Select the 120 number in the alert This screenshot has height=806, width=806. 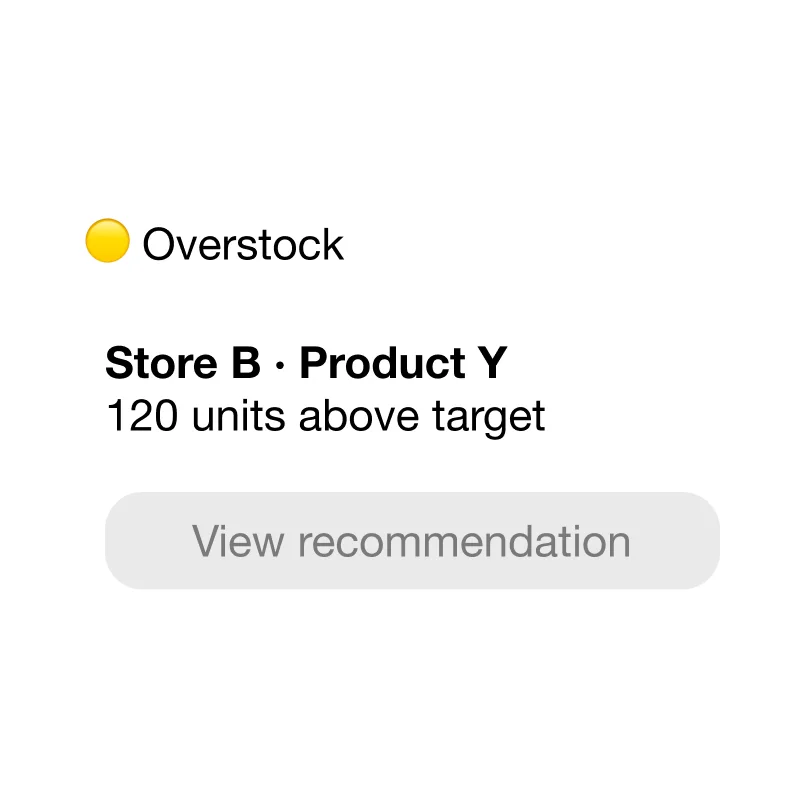[x=142, y=416]
